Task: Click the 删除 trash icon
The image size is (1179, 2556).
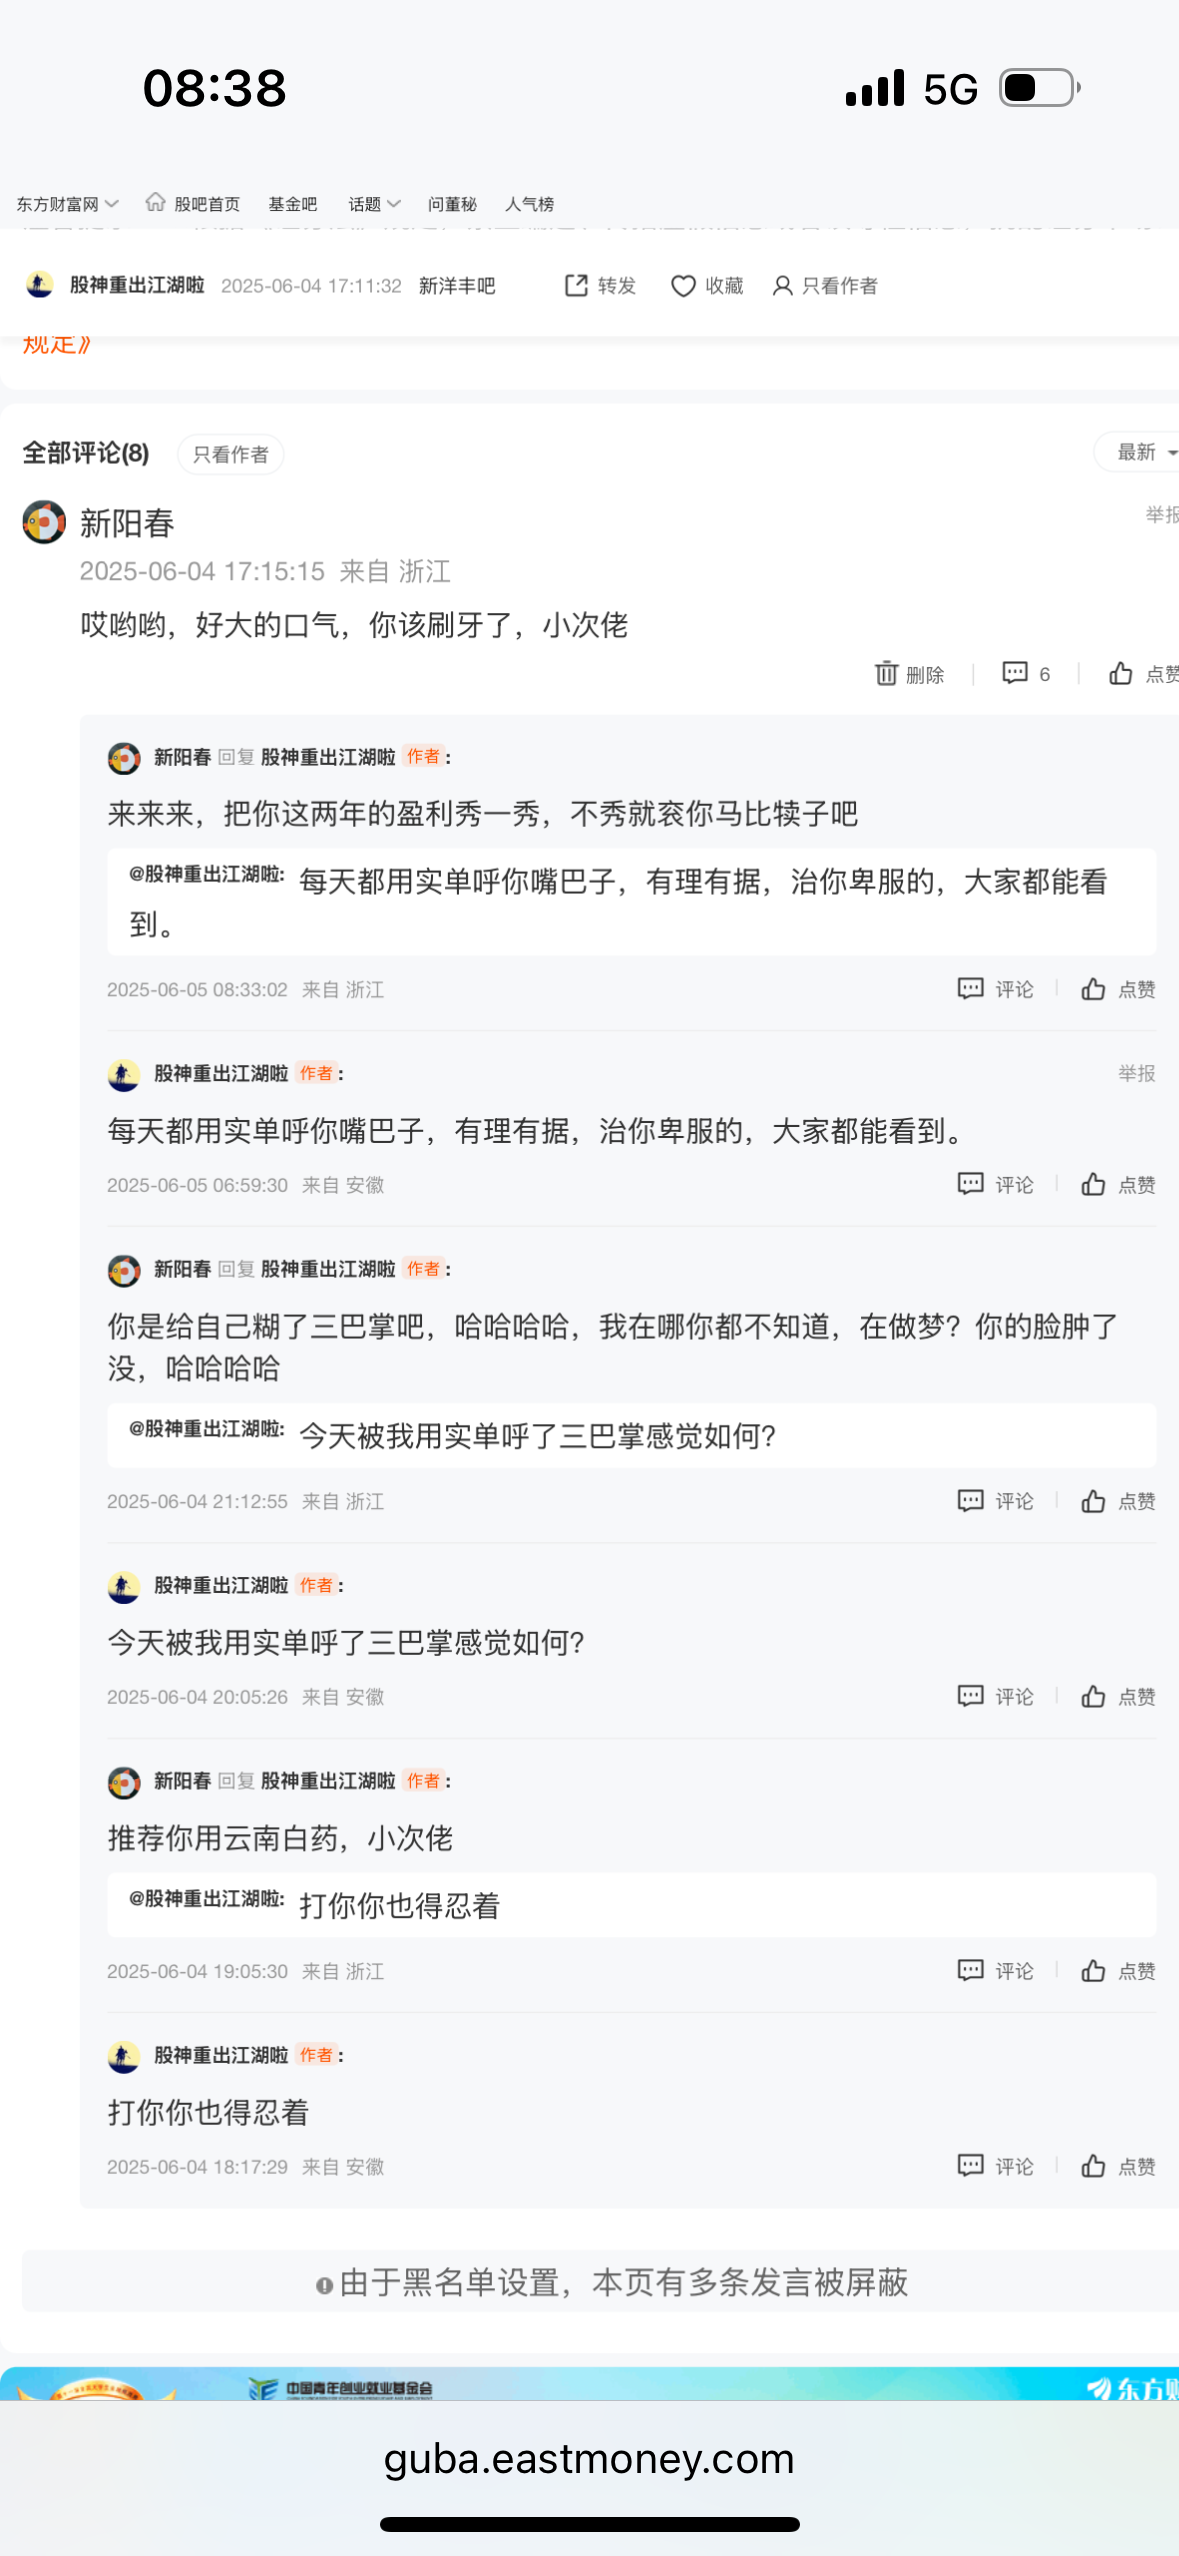Action: click(886, 674)
